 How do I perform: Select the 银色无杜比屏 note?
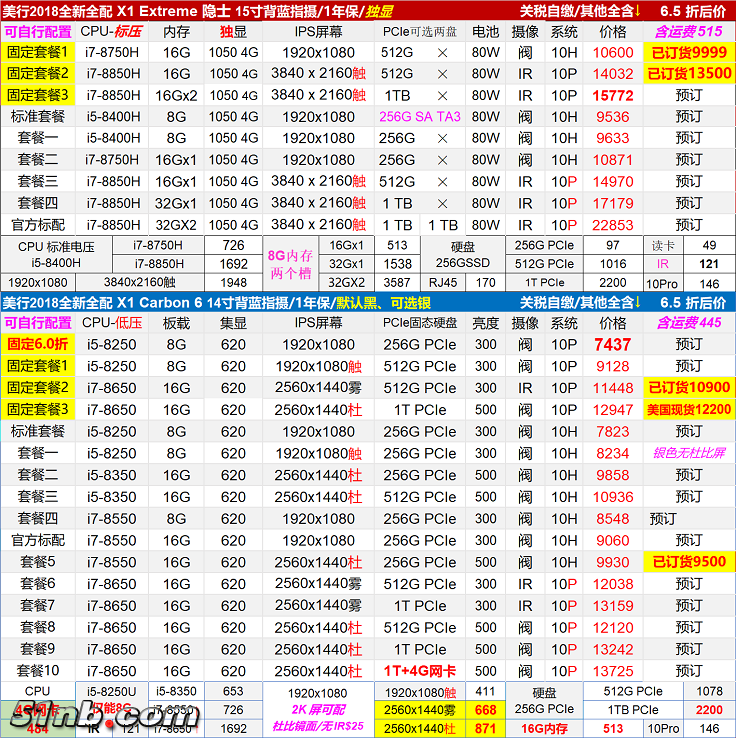click(x=688, y=453)
